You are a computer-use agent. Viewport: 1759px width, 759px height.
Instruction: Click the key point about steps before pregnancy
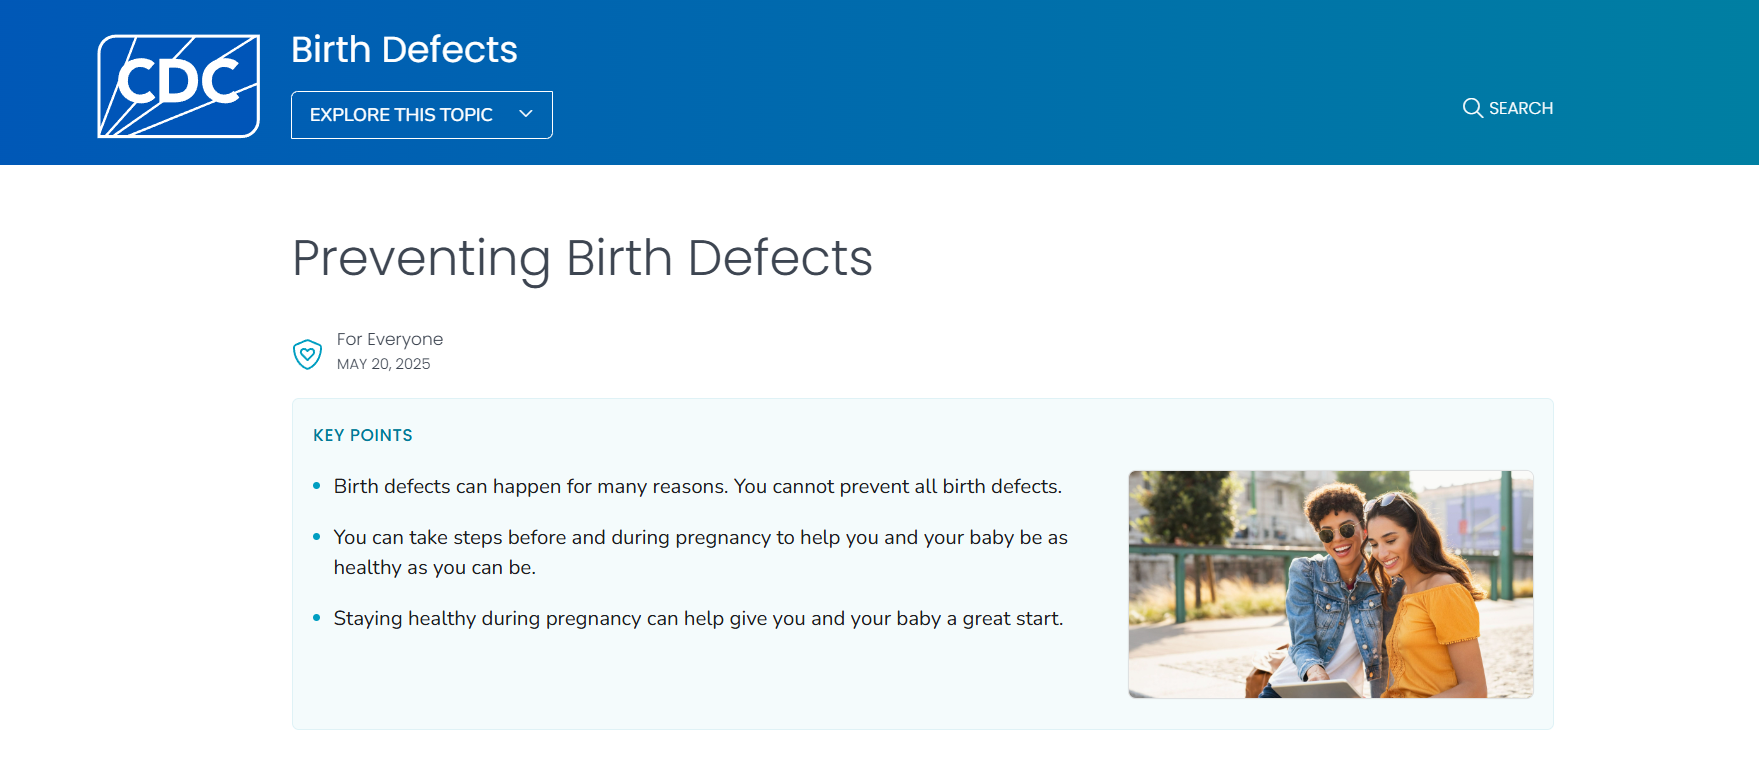(x=700, y=551)
